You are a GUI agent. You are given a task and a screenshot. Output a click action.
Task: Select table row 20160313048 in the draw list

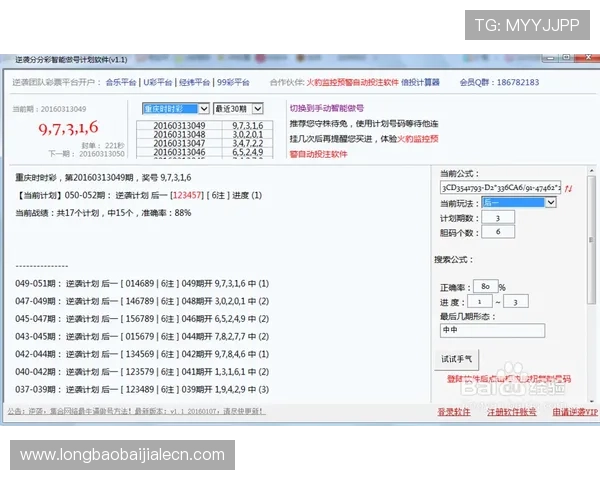coord(204,134)
